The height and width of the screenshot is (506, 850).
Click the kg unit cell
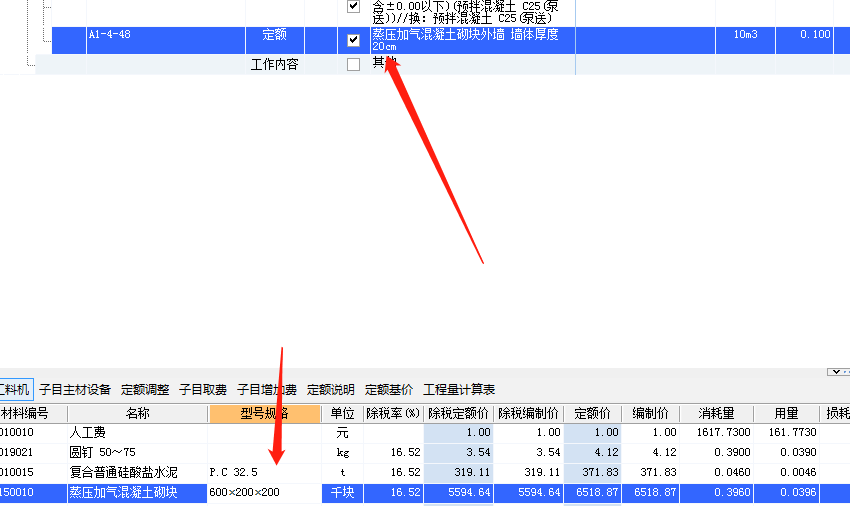tap(342, 452)
